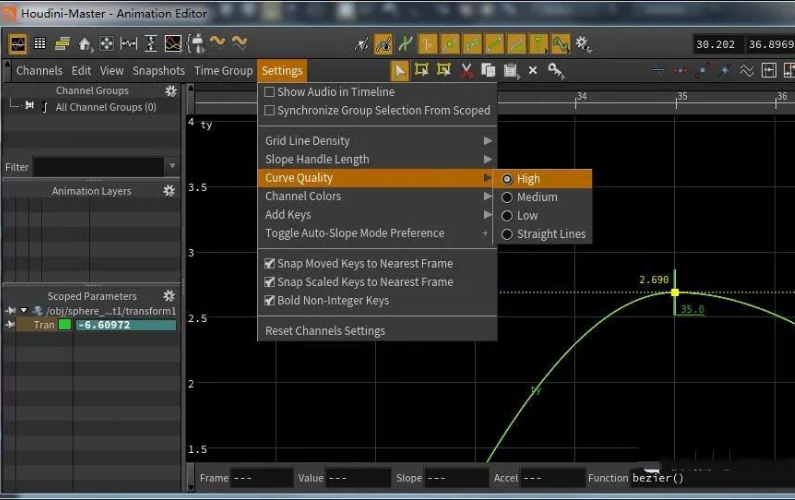Viewport: 795px width, 500px height.
Task: Open the View menu
Action: [x=112, y=70]
